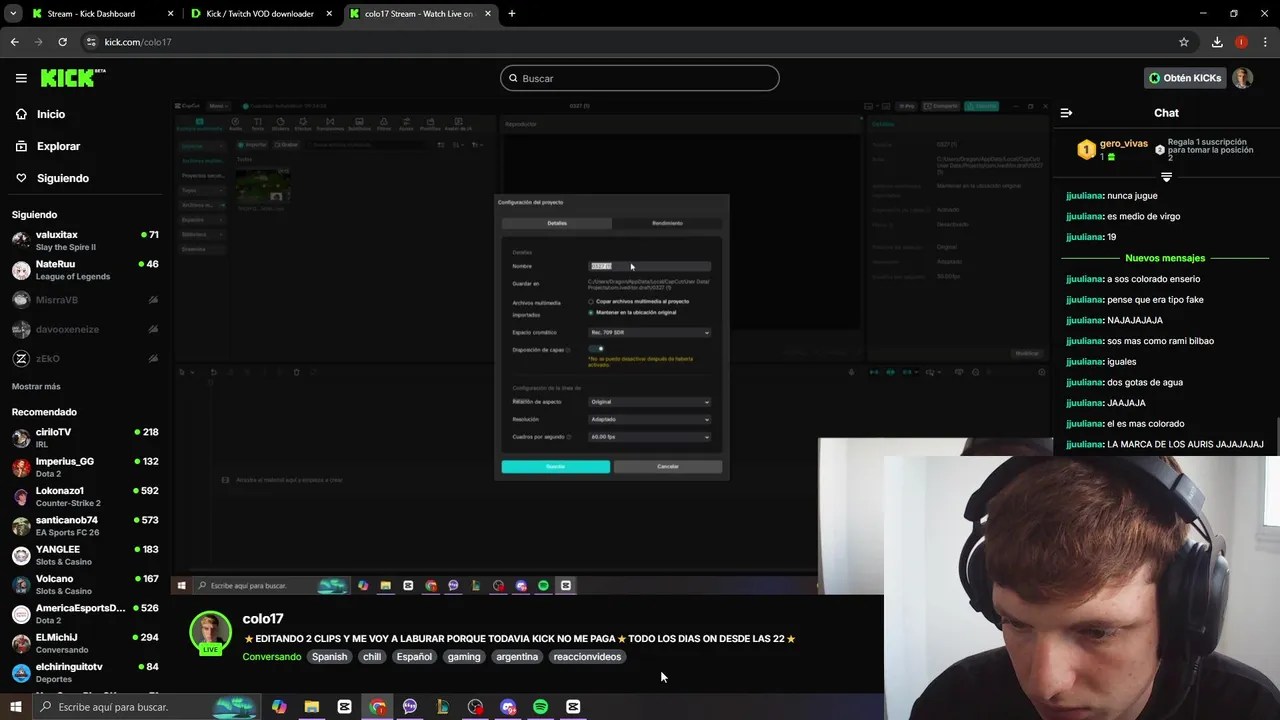Click the delete trash icon in CapCut timeline
Image resolution: width=1280 pixels, height=720 pixels.
tap(296, 372)
